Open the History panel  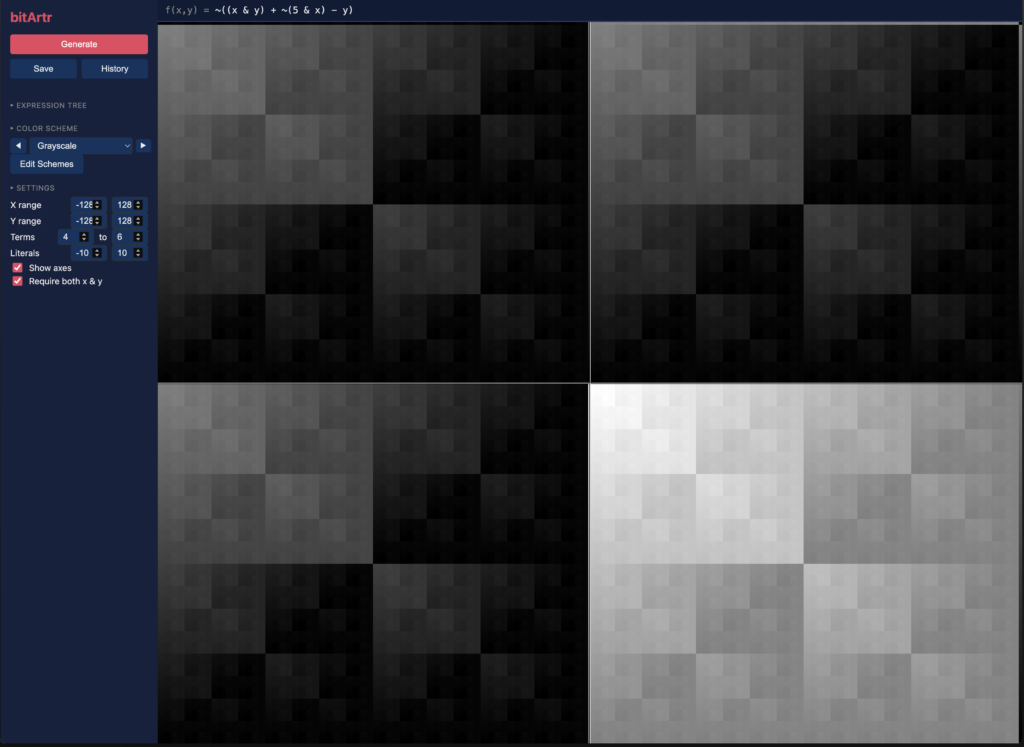(114, 69)
